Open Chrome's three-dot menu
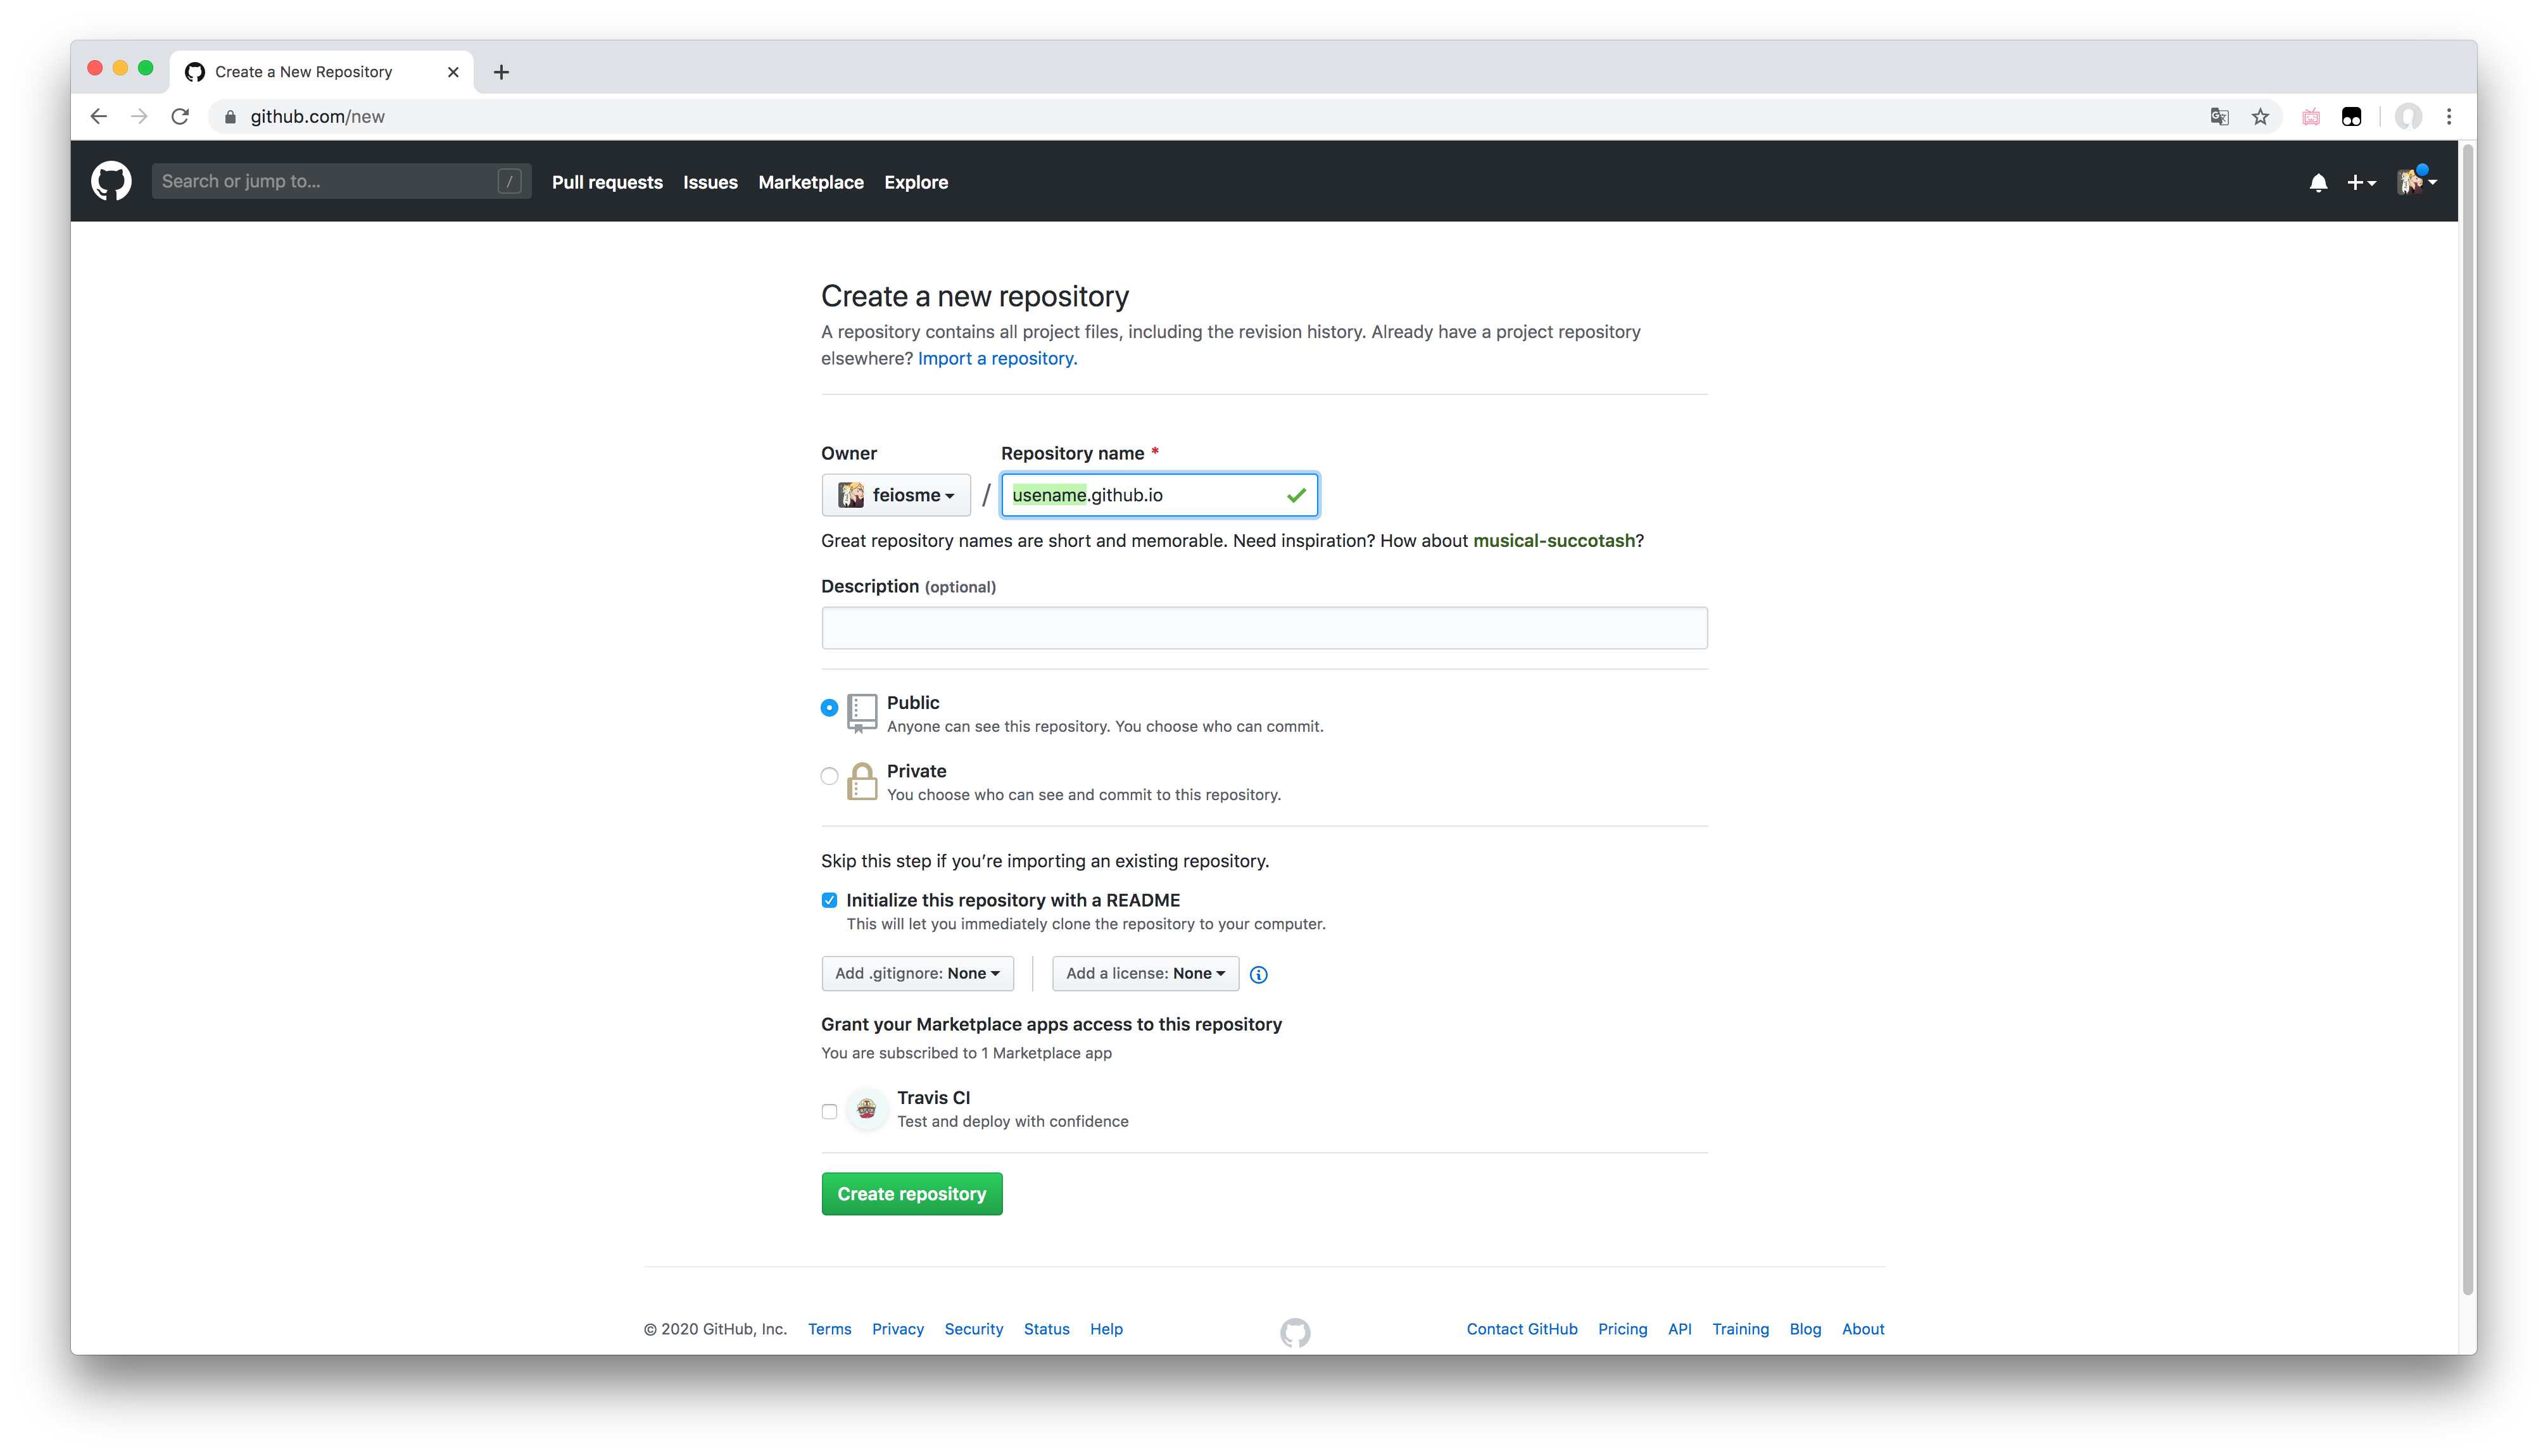 coord(2449,117)
